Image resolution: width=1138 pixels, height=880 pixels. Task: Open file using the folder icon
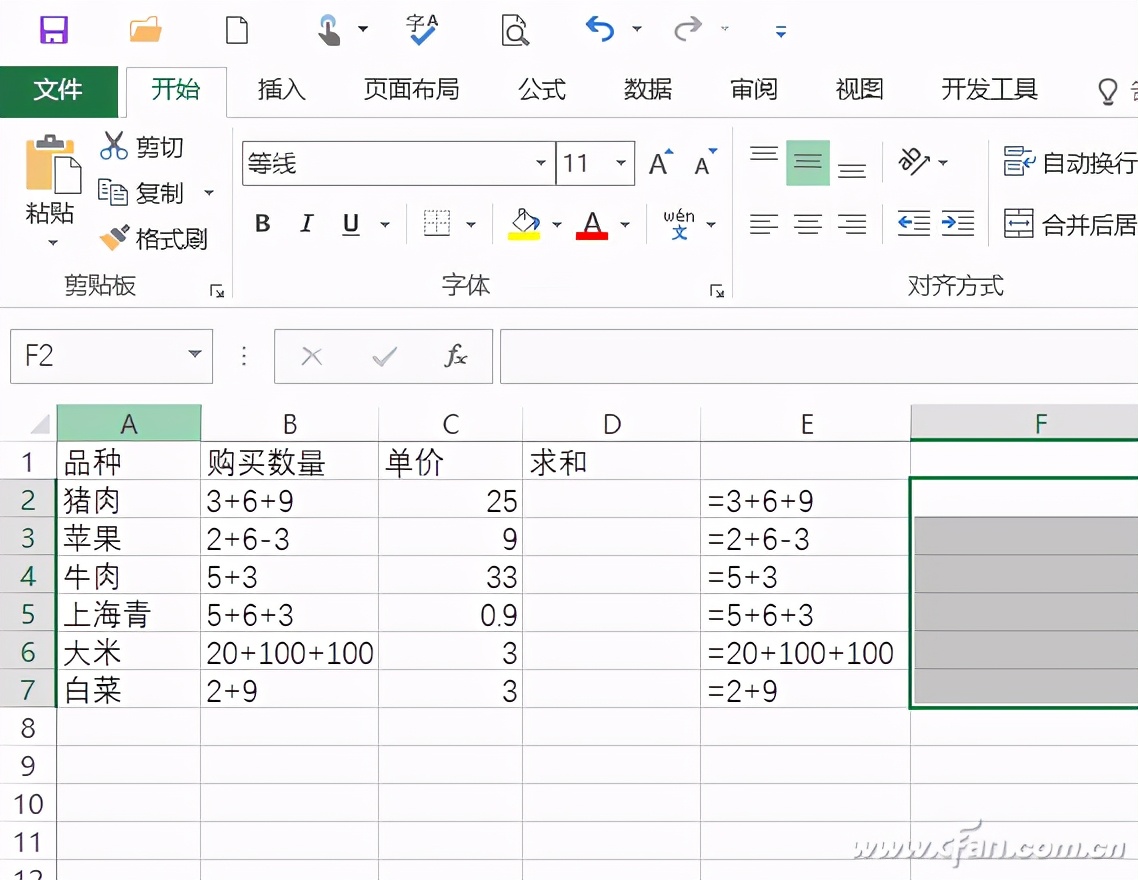coord(145,30)
